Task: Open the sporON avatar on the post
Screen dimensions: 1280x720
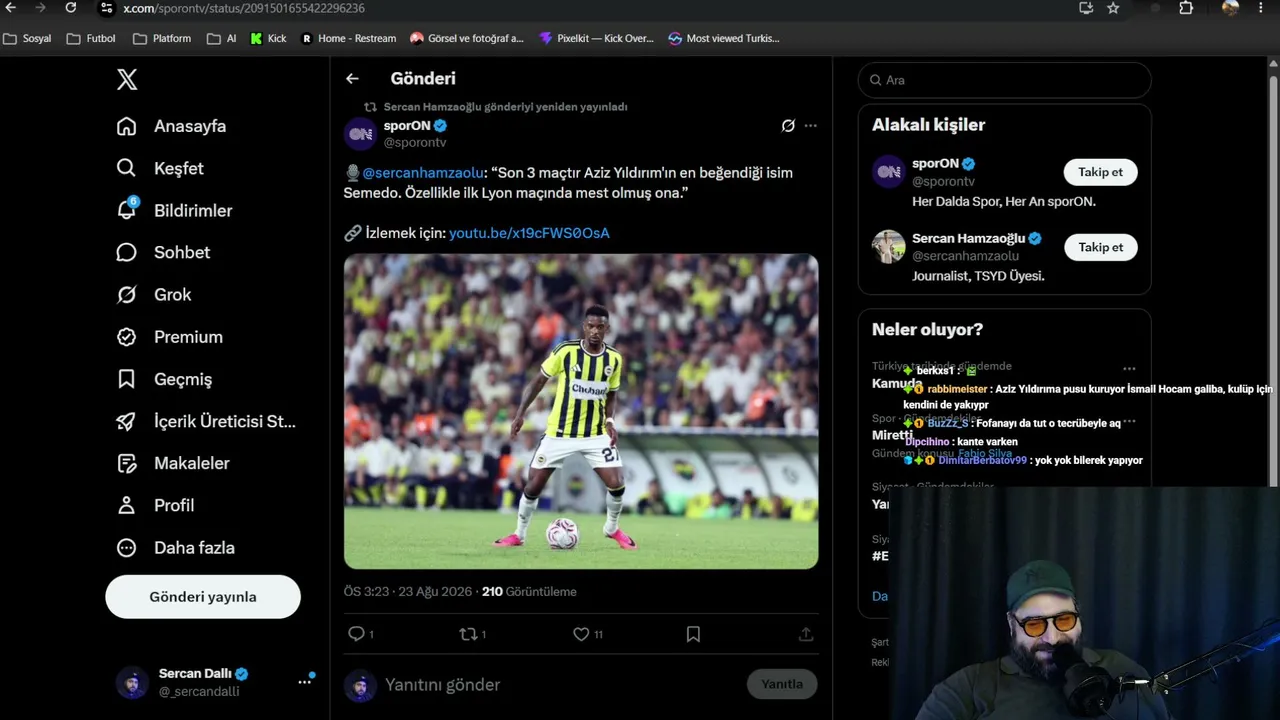Action: tap(360, 134)
